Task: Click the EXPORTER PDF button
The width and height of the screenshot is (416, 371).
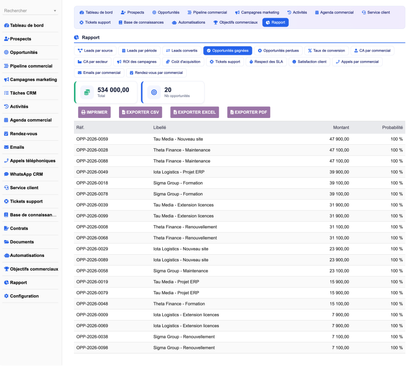Action: point(249,112)
